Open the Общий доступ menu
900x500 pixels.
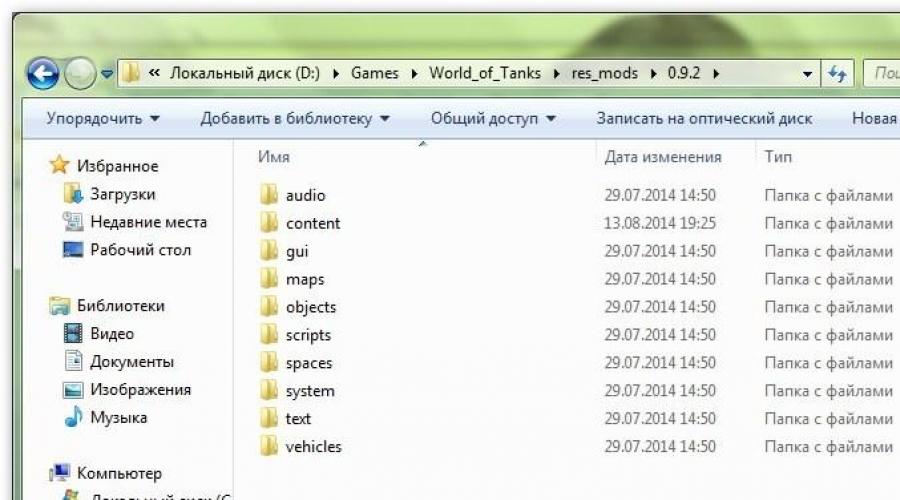(494, 119)
